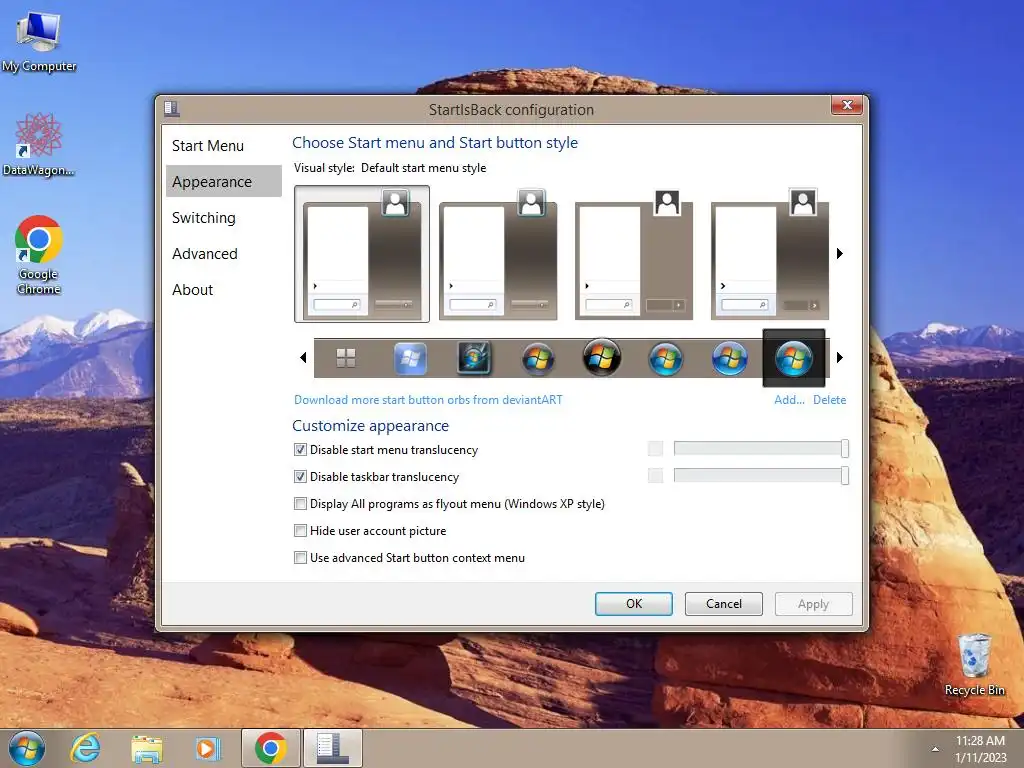
Task: Click the Delete orb link
Action: [829, 400]
